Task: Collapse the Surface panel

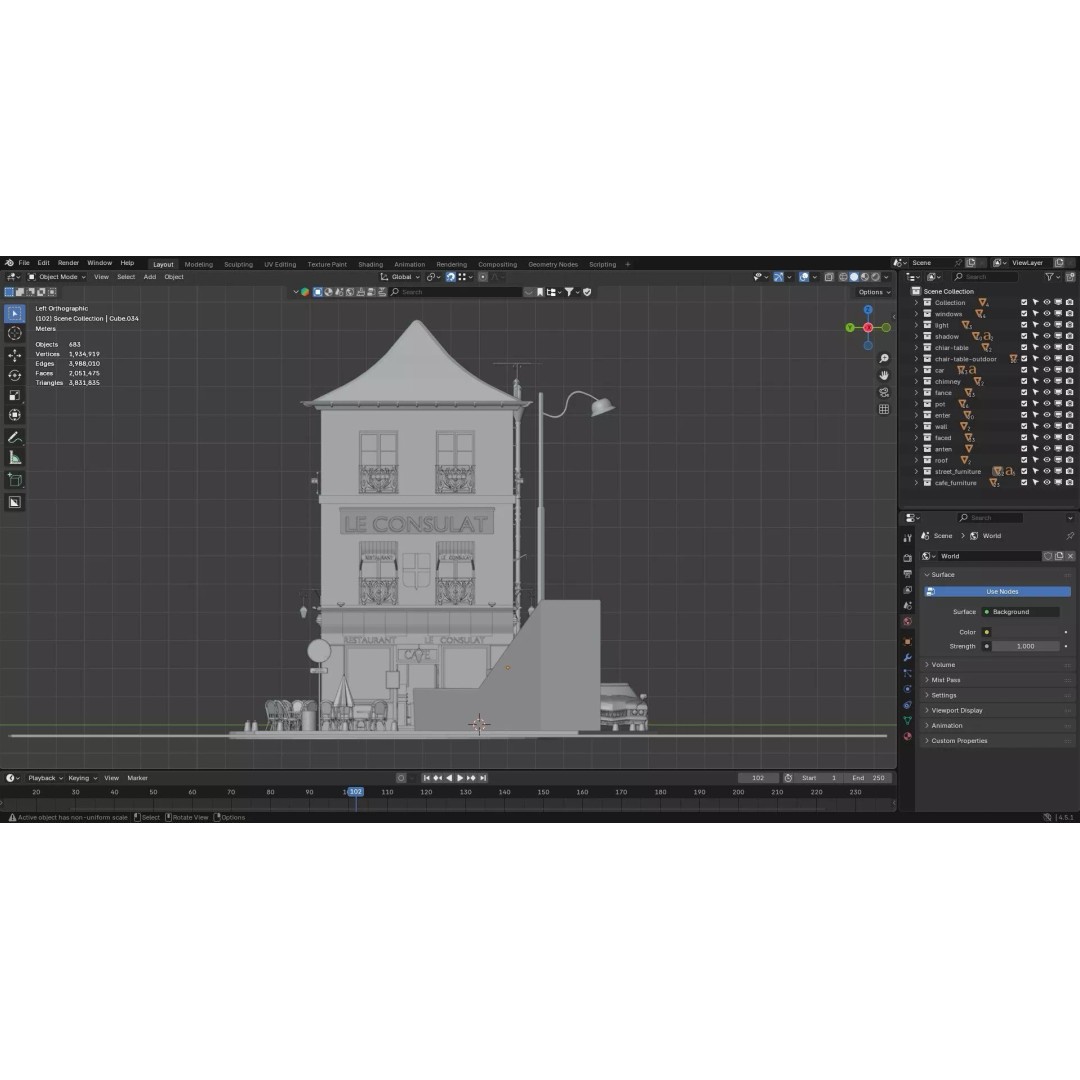Action: click(997, 574)
